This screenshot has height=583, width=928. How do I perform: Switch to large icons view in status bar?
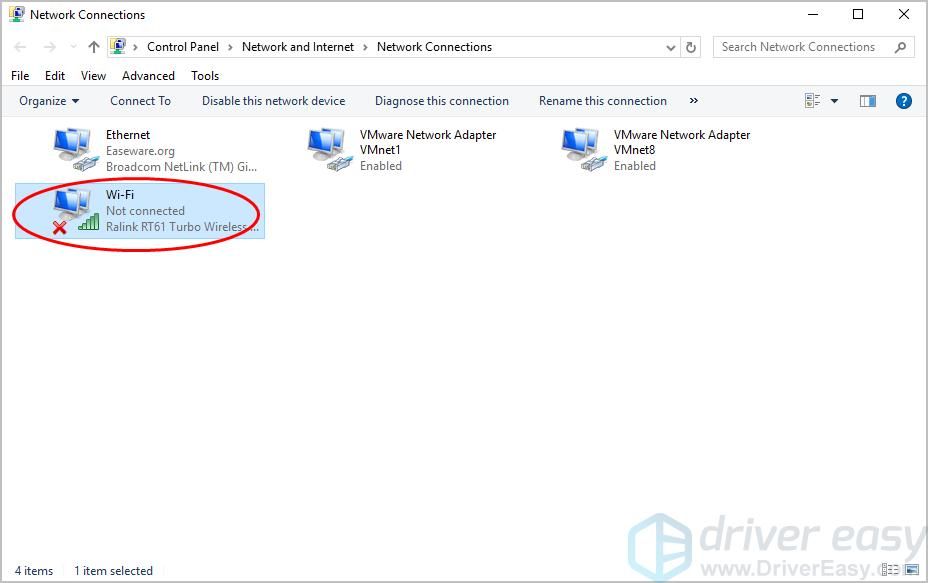click(913, 571)
